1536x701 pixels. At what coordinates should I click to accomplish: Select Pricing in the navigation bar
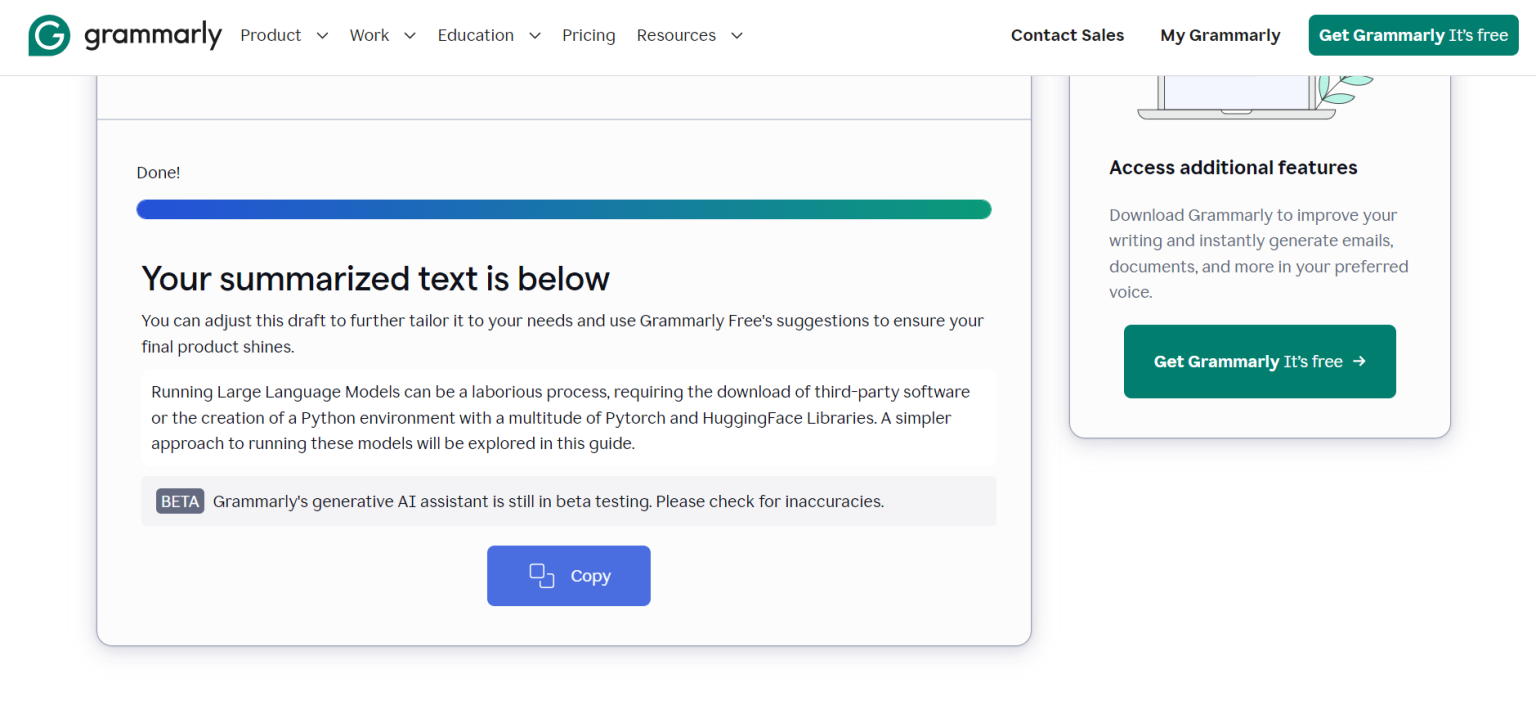pyautogui.click(x=588, y=35)
